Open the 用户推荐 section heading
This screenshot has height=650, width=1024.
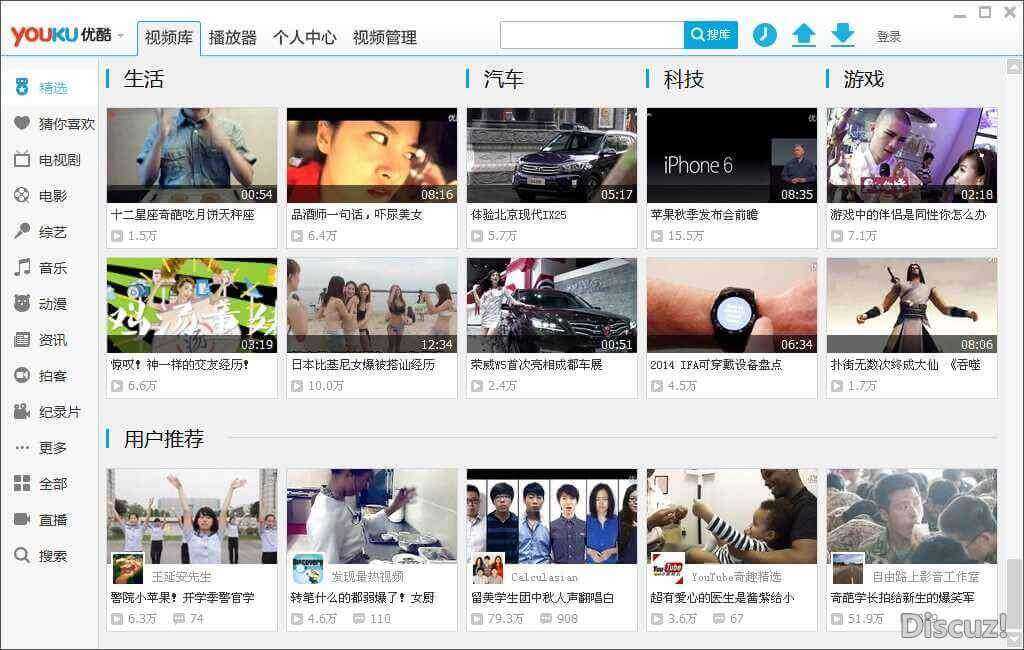[x=164, y=438]
